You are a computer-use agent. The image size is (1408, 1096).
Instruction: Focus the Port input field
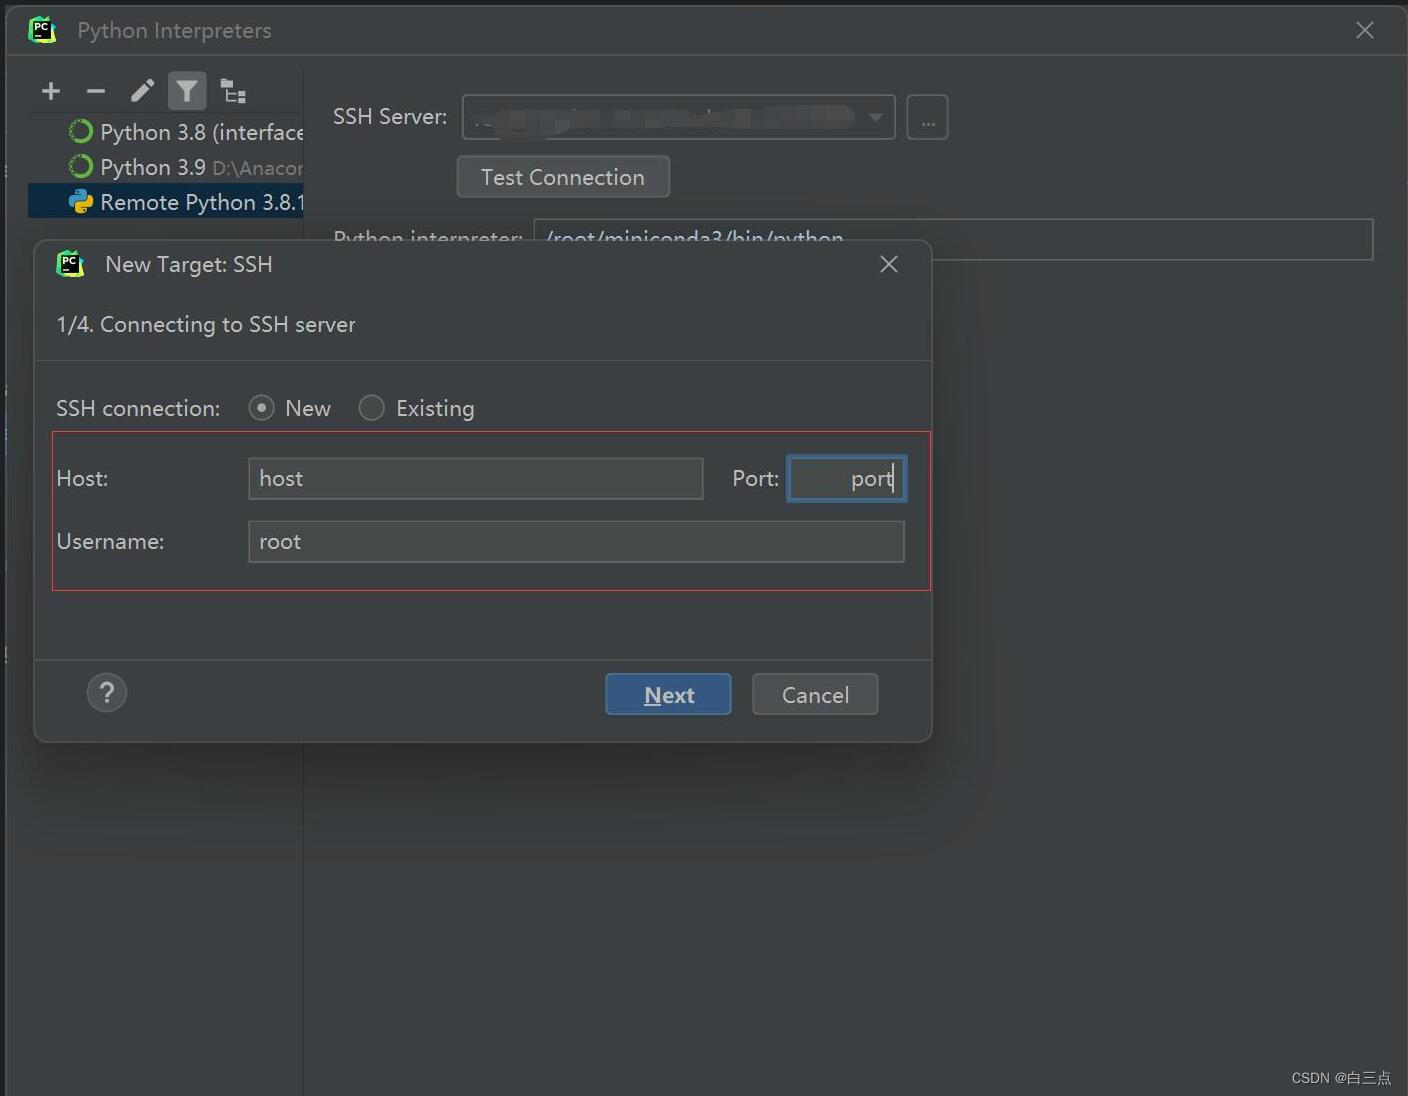coord(847,479)
